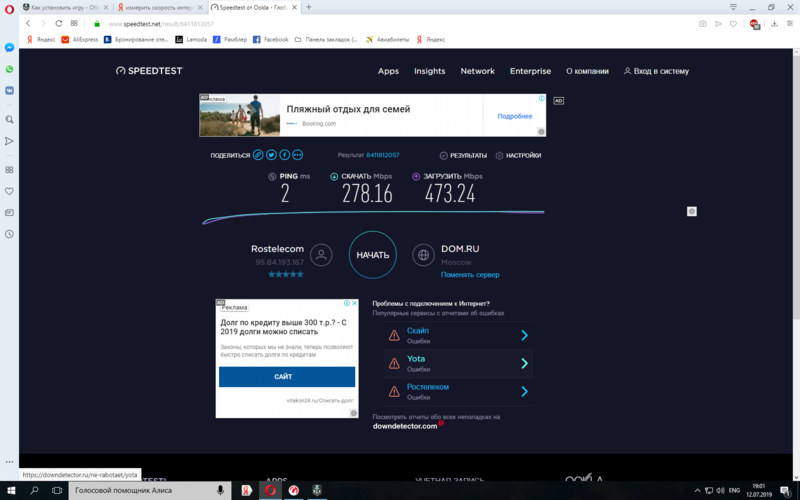Screen dimensions: 800x500
Task: Open the news icon in the sidebar
Action: point(9,212)
